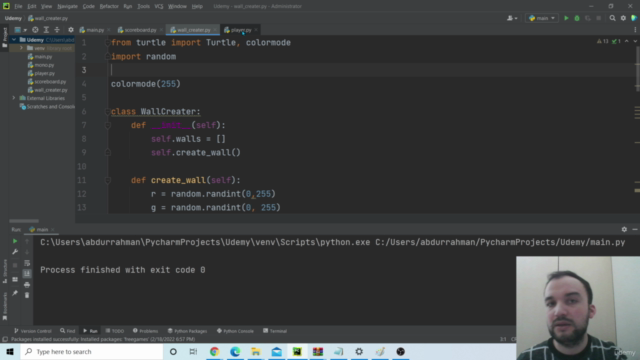Open Version Control tool window
Viewport: 640px width, 360px height.
pos(33,331)
